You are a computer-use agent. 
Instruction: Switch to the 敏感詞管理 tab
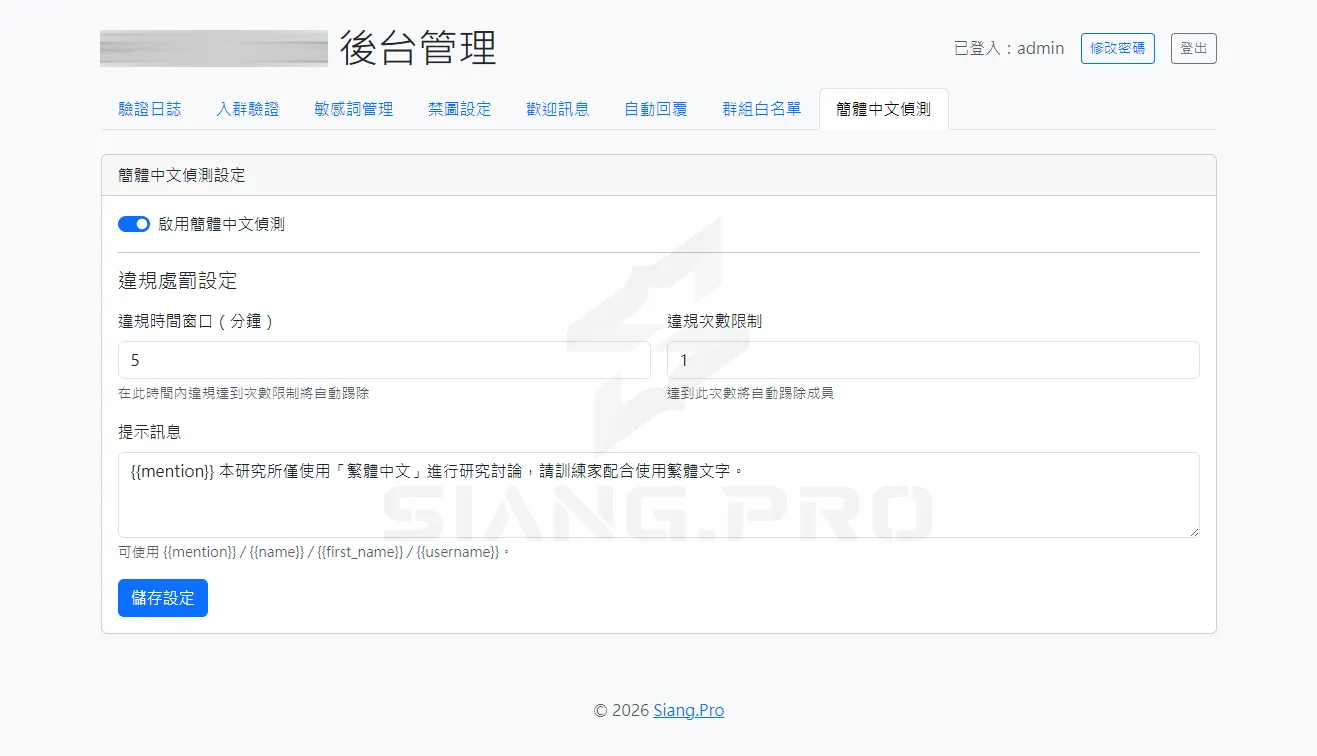352,110
